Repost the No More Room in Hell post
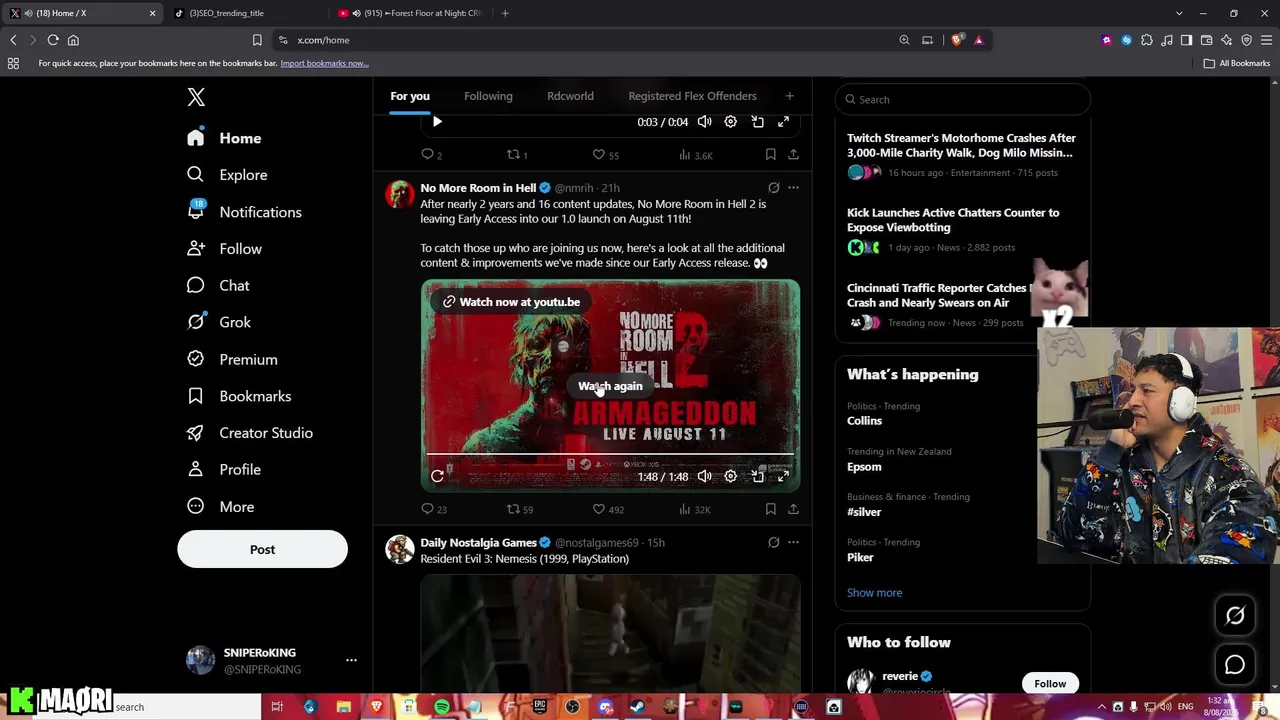The image size is (1280, 720). [x=520, y=509]
